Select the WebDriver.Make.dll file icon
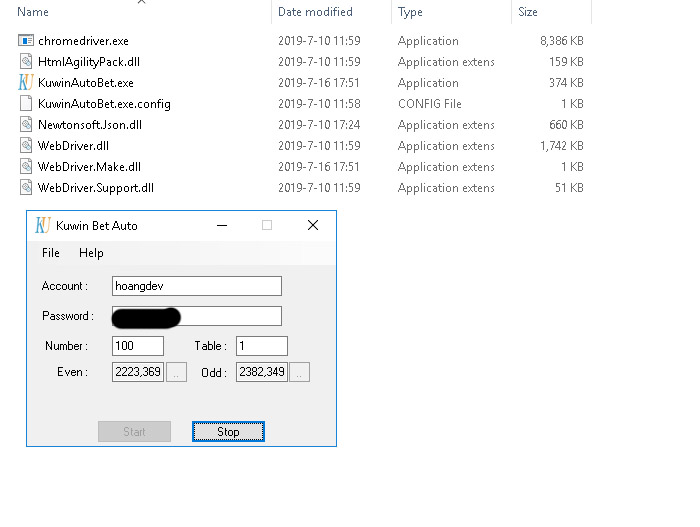This screenshot has height=527, width=700. click(x=26, y=167)
